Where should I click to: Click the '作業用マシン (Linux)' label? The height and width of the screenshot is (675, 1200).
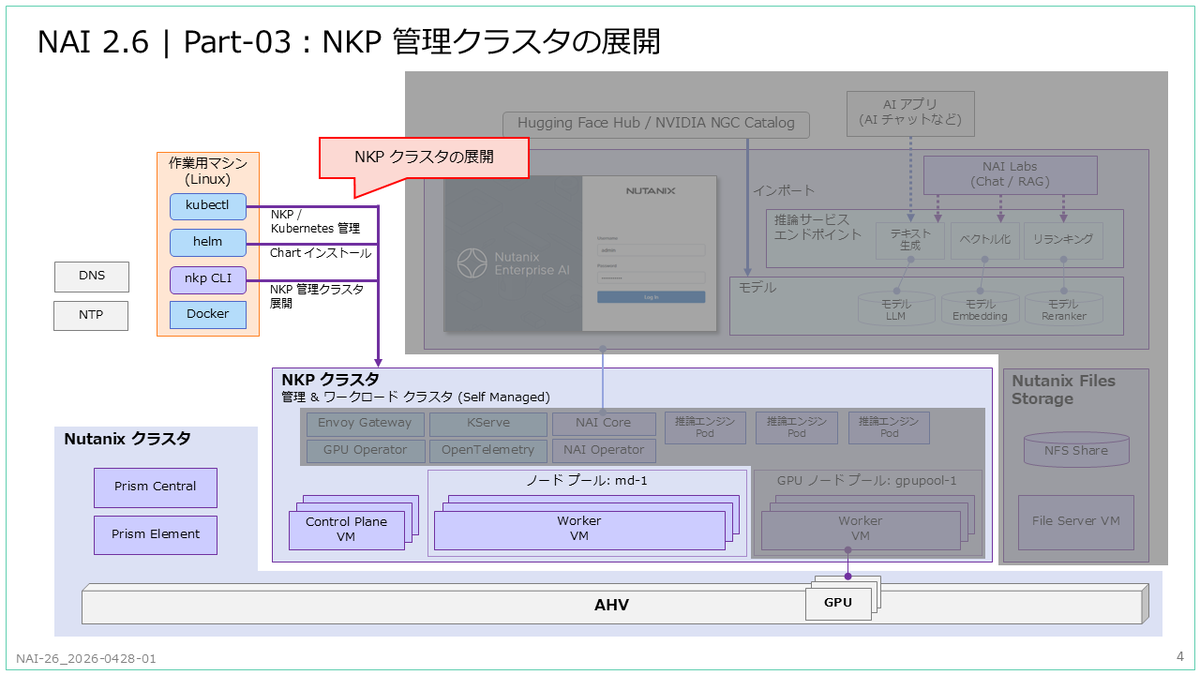(x=208, y=170)
